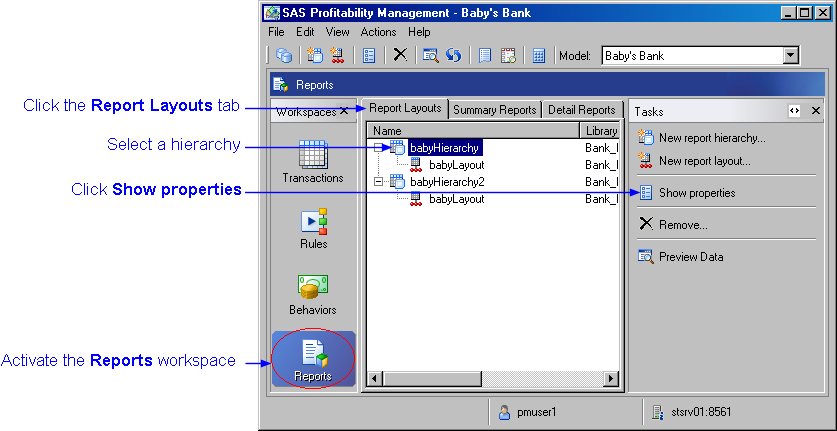Open the Actions menu
The image size is (837, 431).
click(378, 32)
